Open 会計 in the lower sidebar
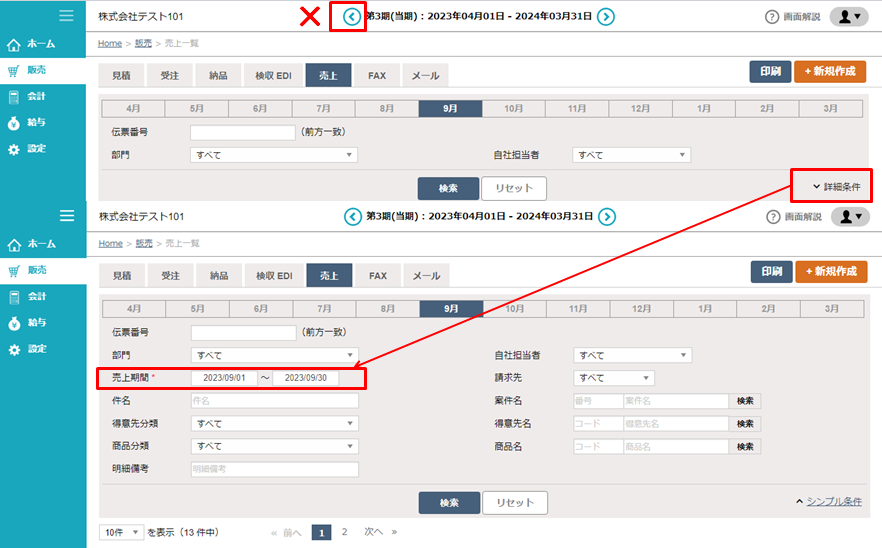 coord(36,297)
